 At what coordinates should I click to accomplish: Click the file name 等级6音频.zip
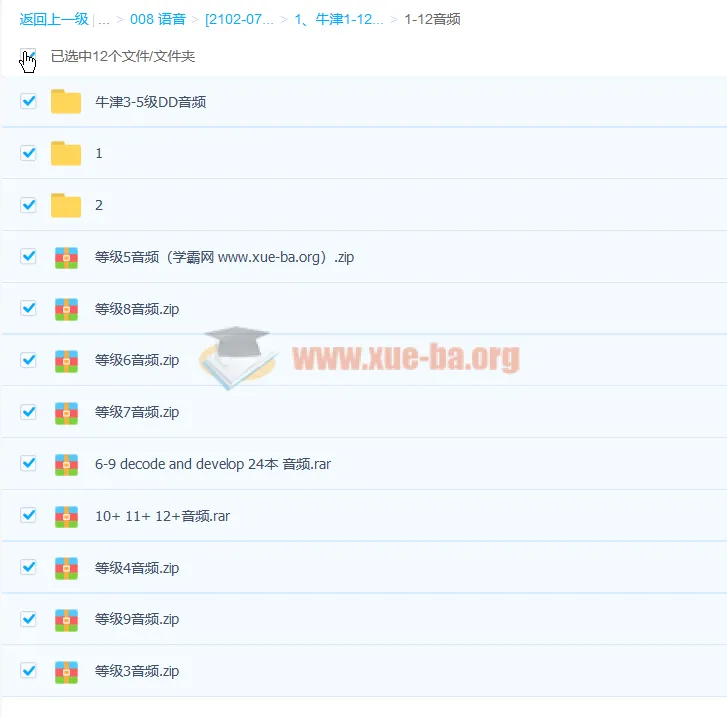point(137,360)
